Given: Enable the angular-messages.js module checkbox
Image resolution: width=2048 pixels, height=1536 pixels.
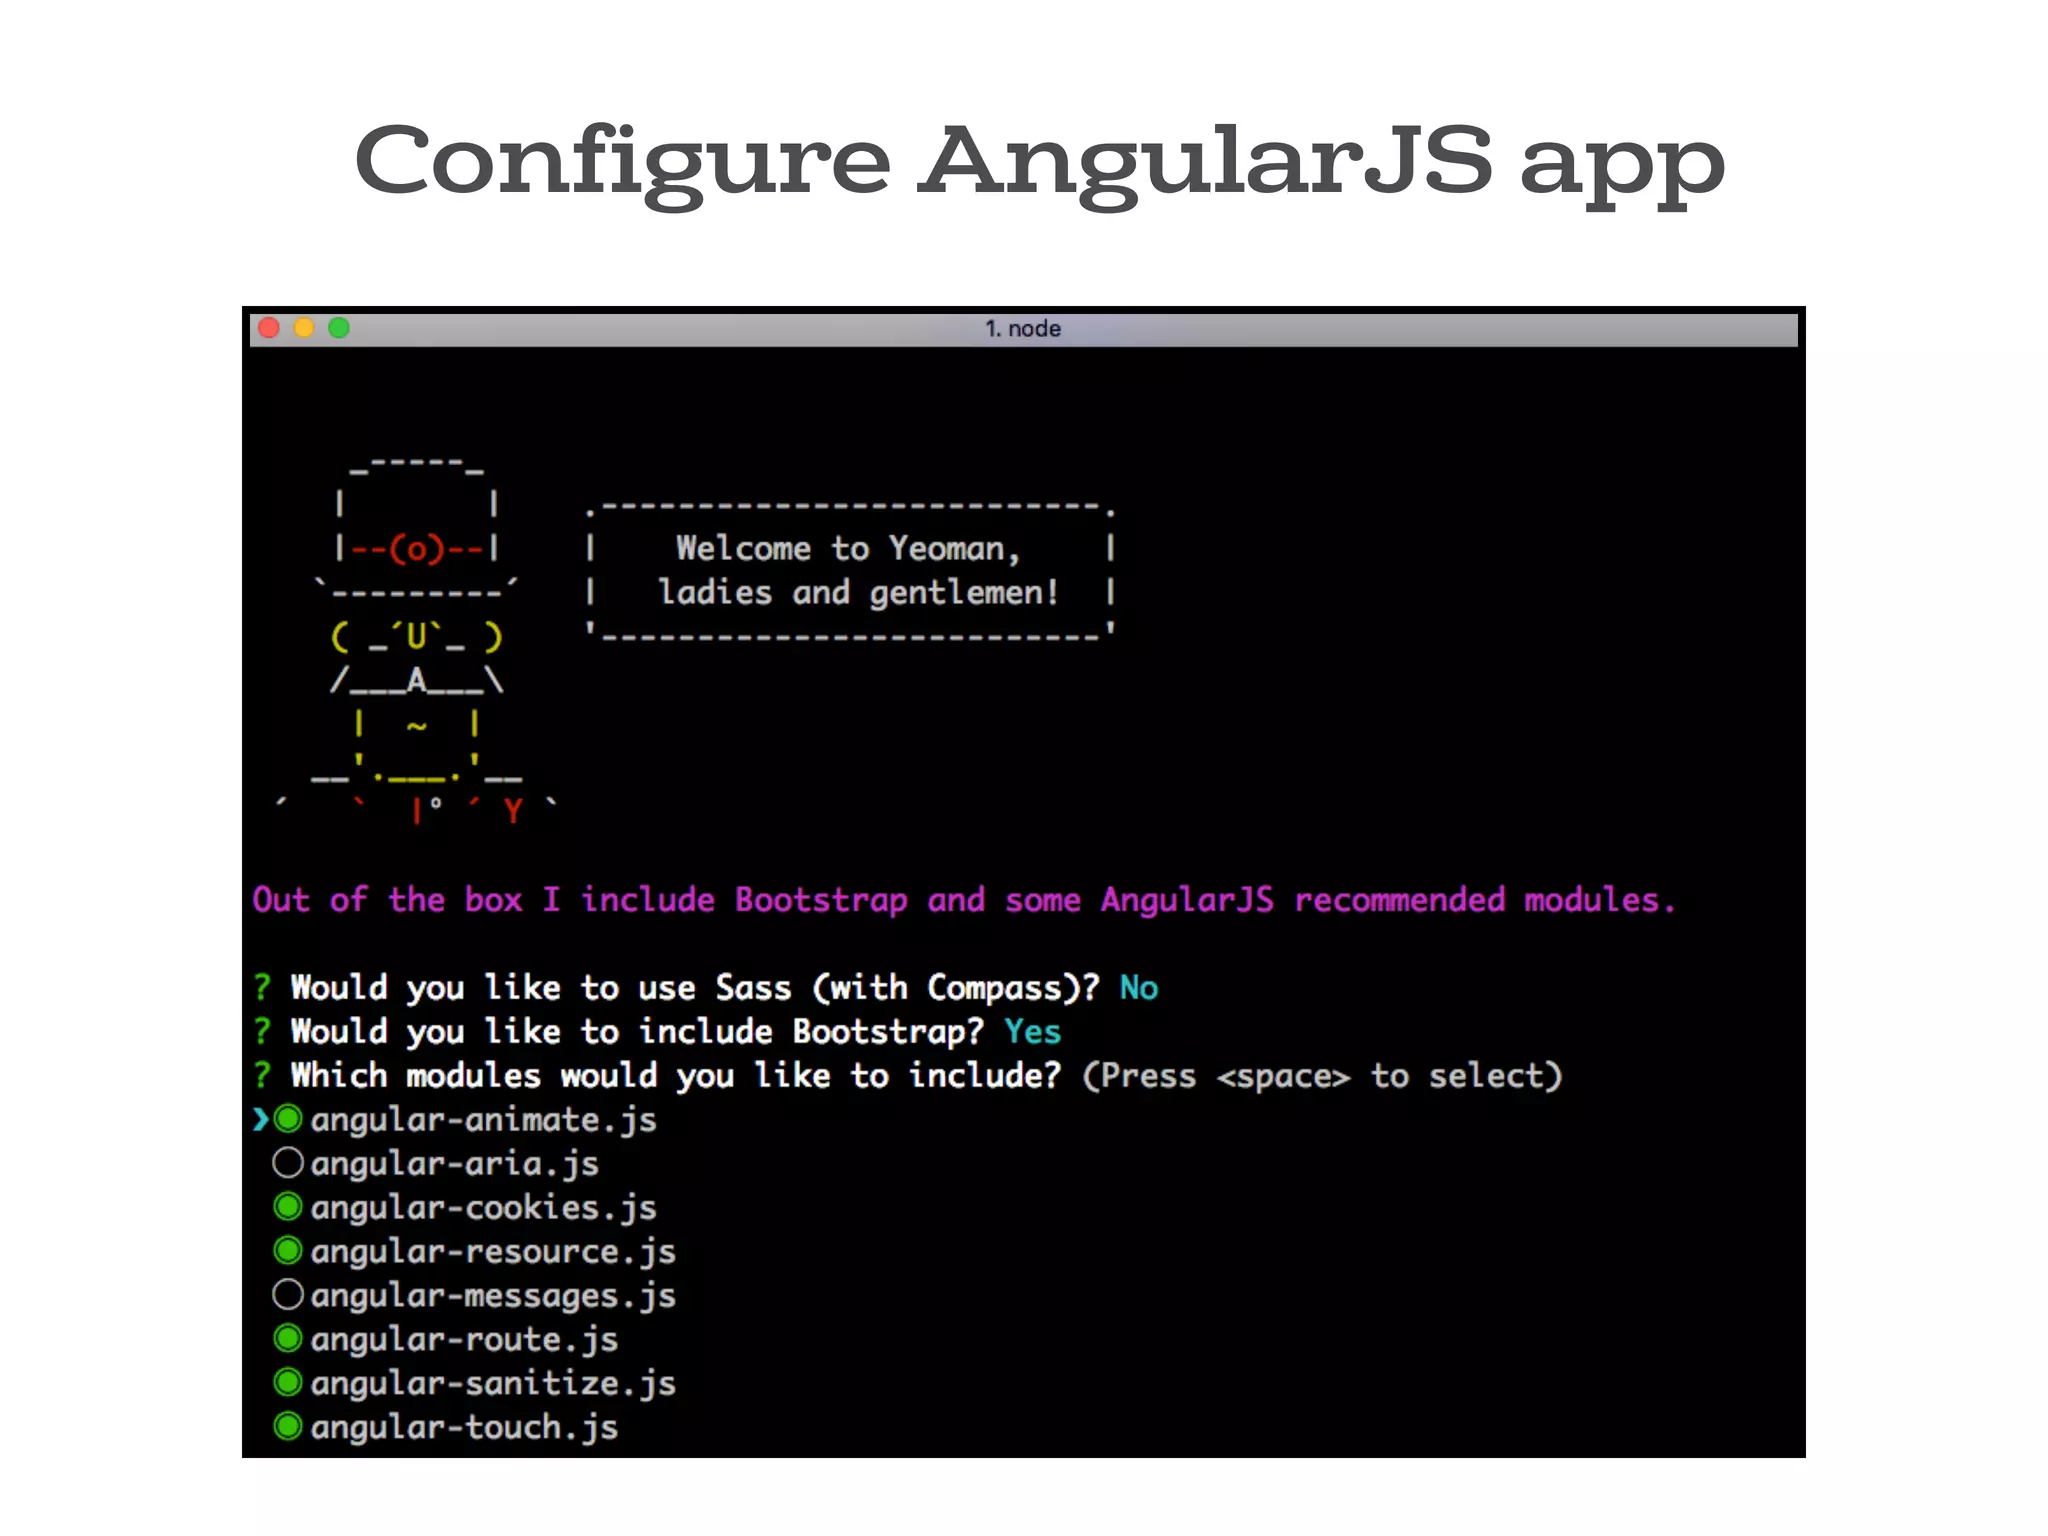Looking at the screenshot, I should pos(288,1294).
